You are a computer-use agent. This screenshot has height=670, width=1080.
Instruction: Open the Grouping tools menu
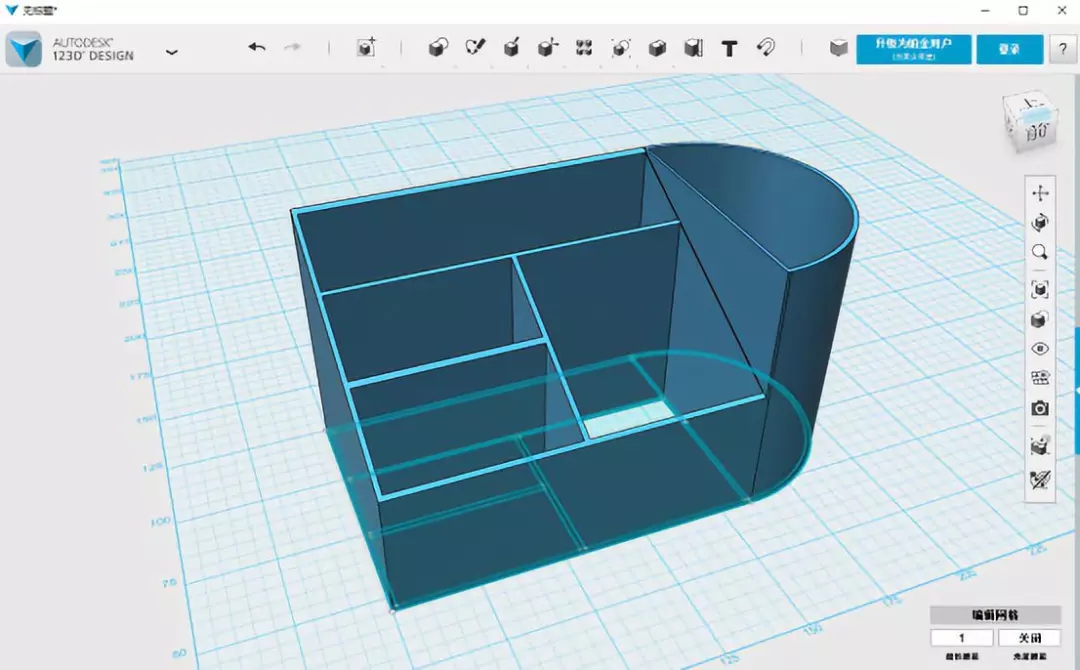coord(621,48)
